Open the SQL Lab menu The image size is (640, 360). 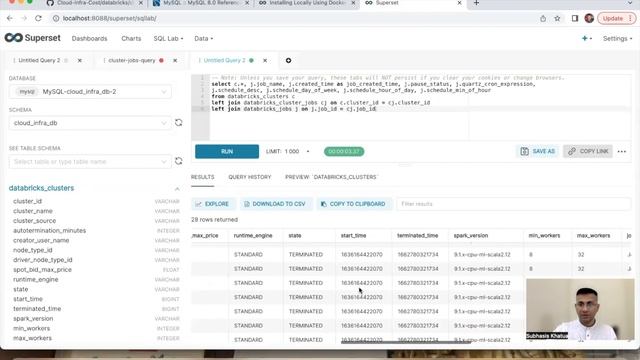168,38
